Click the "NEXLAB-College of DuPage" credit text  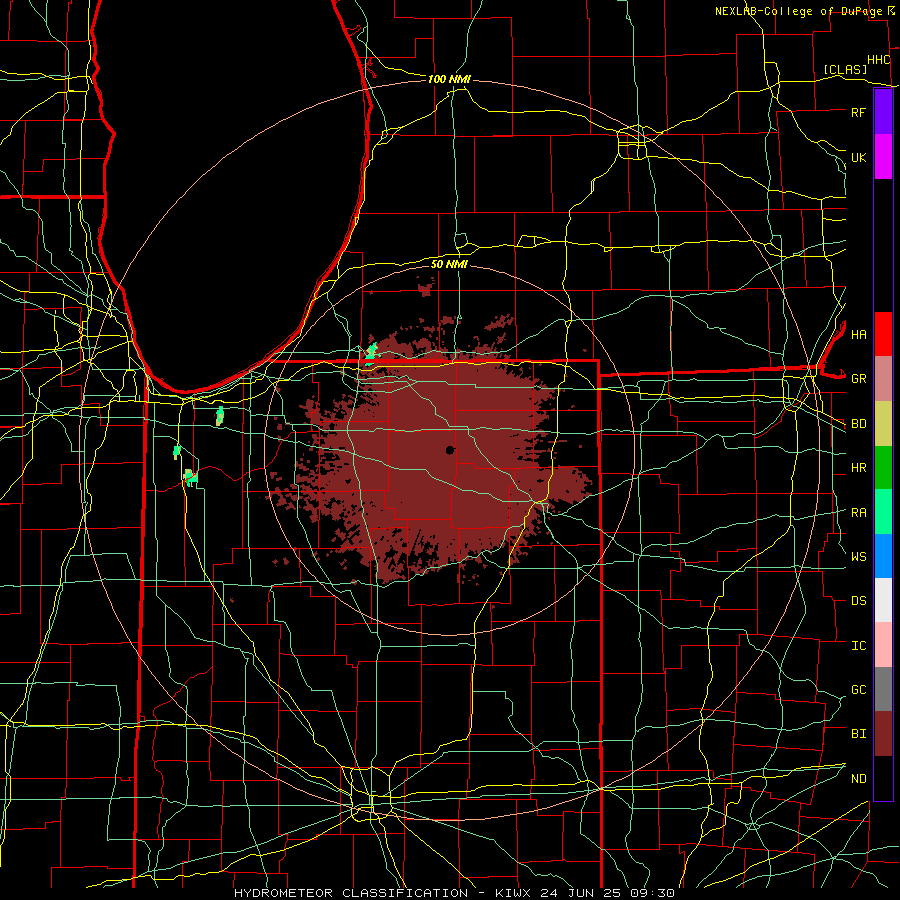[x=798, y=11]
